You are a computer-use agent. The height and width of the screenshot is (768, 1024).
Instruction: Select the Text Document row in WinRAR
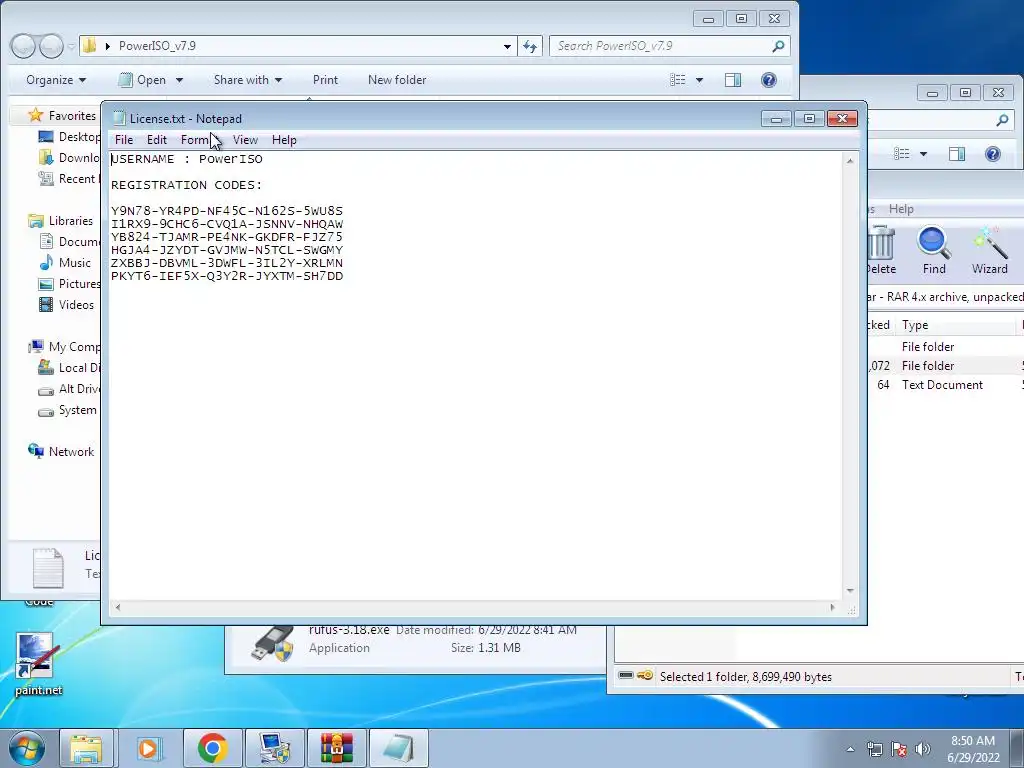[x=944, y=385]
